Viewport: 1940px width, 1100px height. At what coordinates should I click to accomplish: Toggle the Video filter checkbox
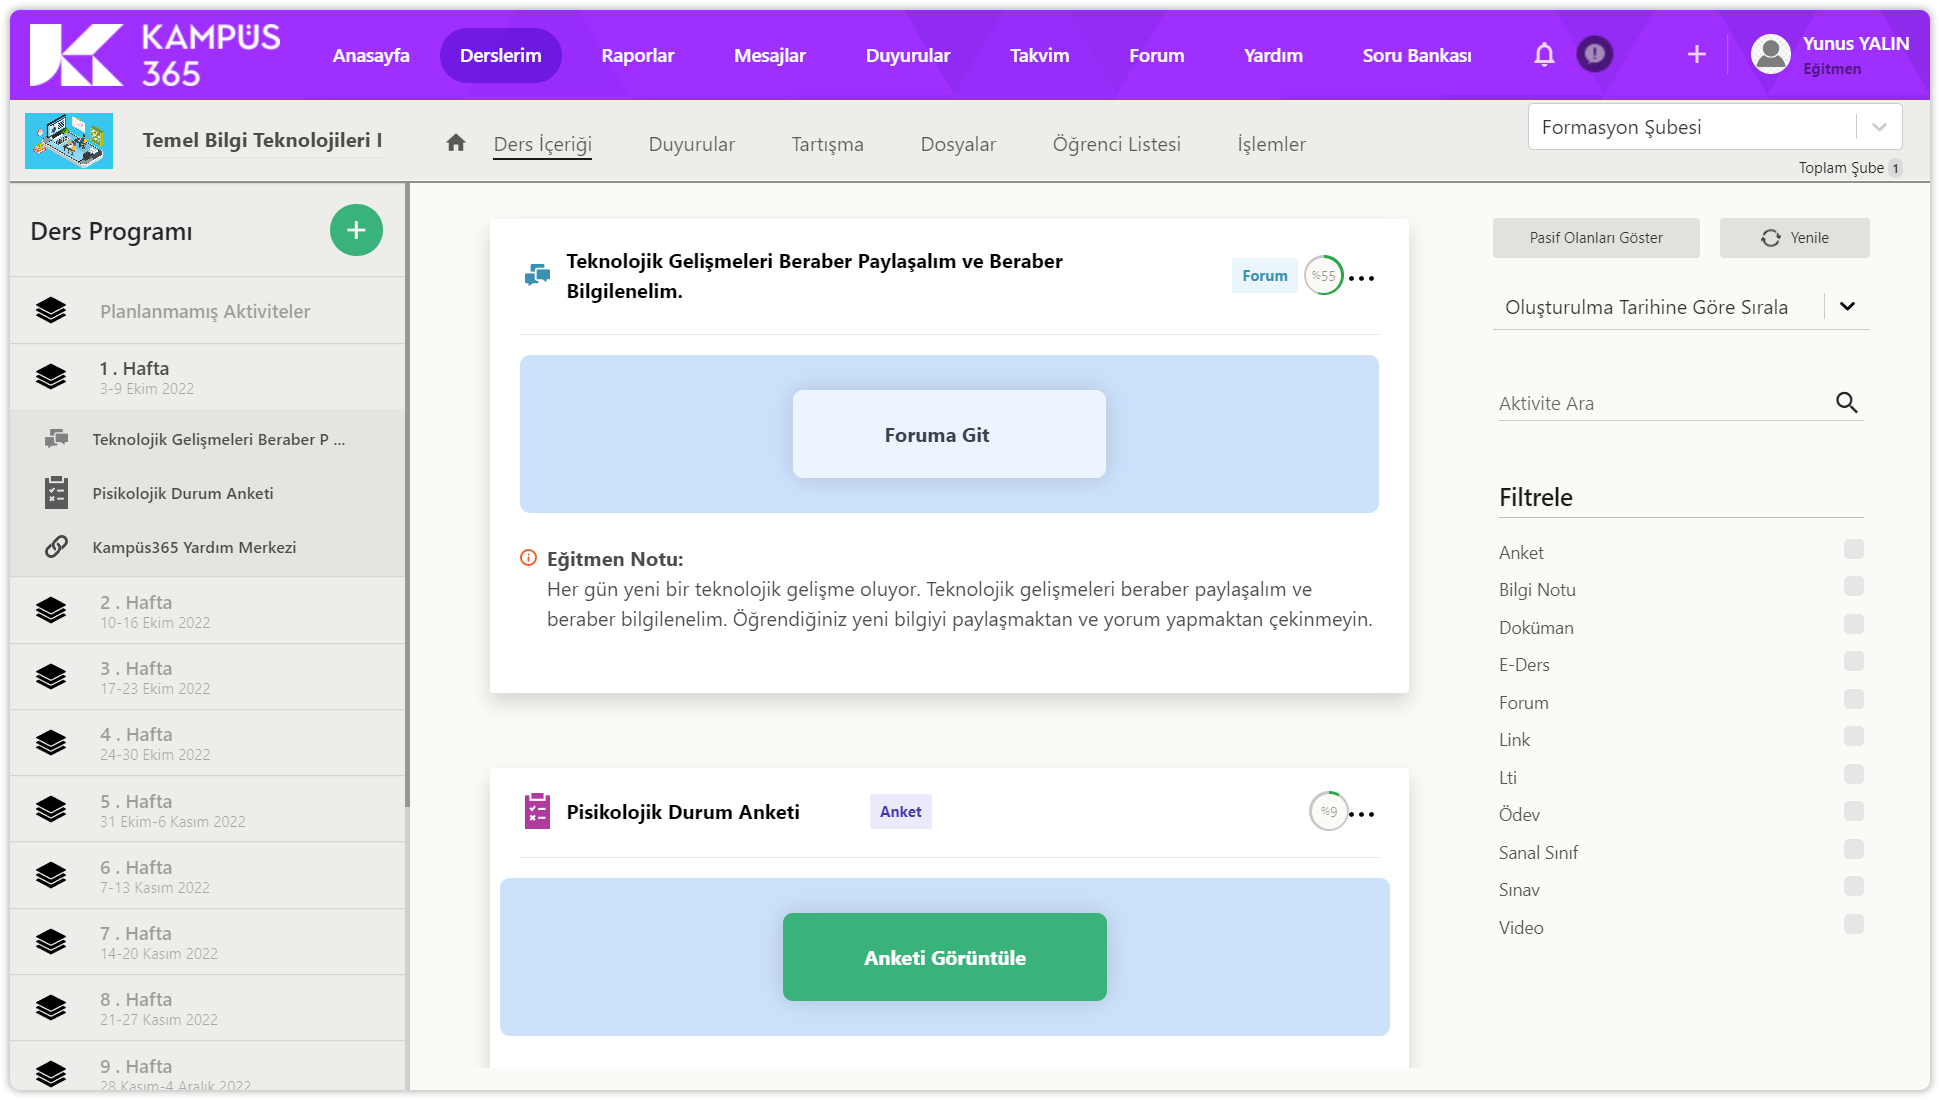[1853, 924]
